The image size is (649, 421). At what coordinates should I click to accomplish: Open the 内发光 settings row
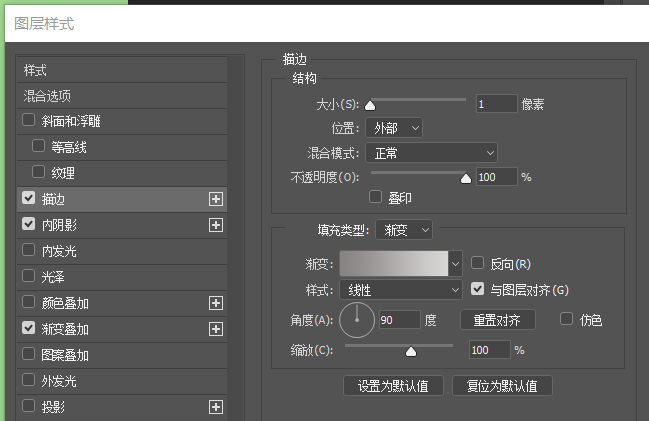[122, 251]
